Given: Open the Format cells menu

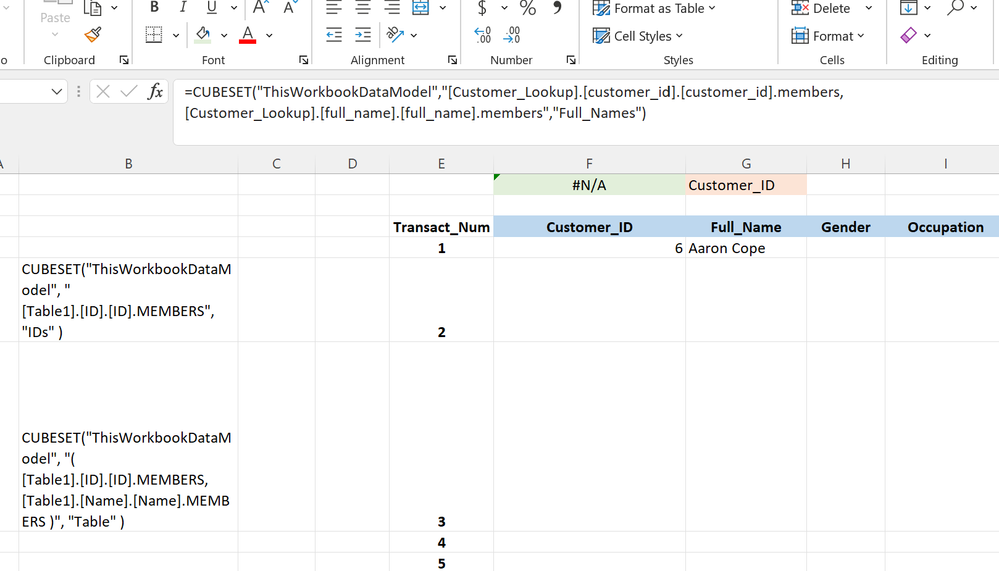Looking at the screenshot, I should pos(828,36).
